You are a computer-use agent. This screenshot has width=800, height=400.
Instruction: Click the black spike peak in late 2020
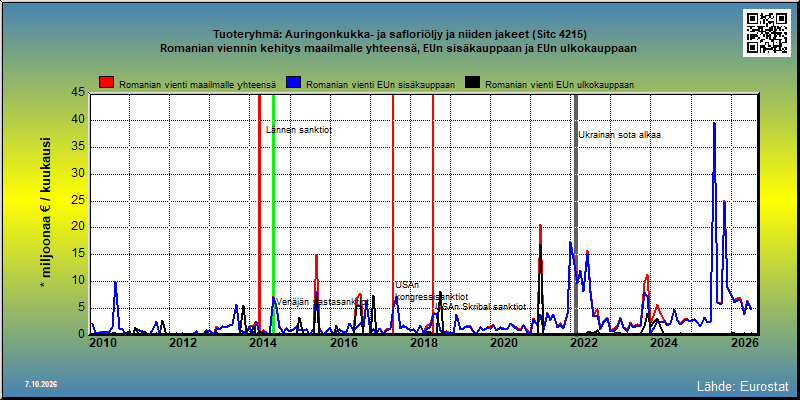click(x=540, y=246)
